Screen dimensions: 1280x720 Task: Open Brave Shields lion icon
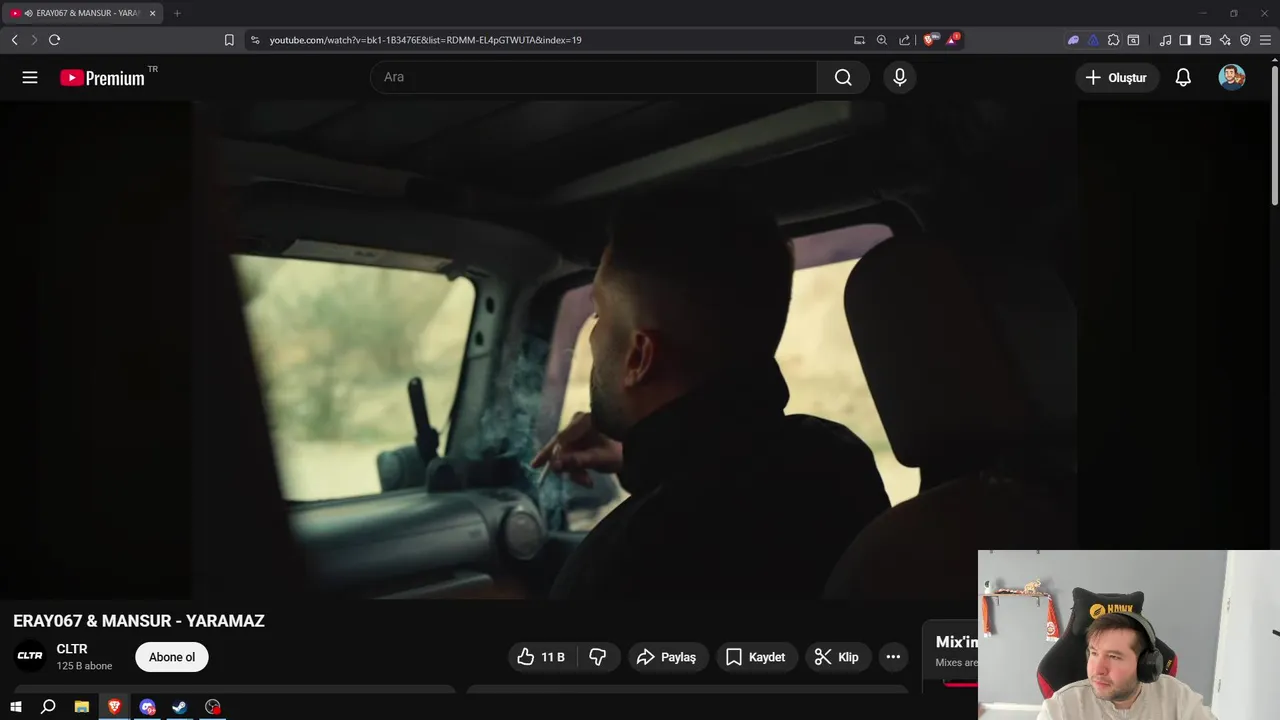click(x=930, y=40)
